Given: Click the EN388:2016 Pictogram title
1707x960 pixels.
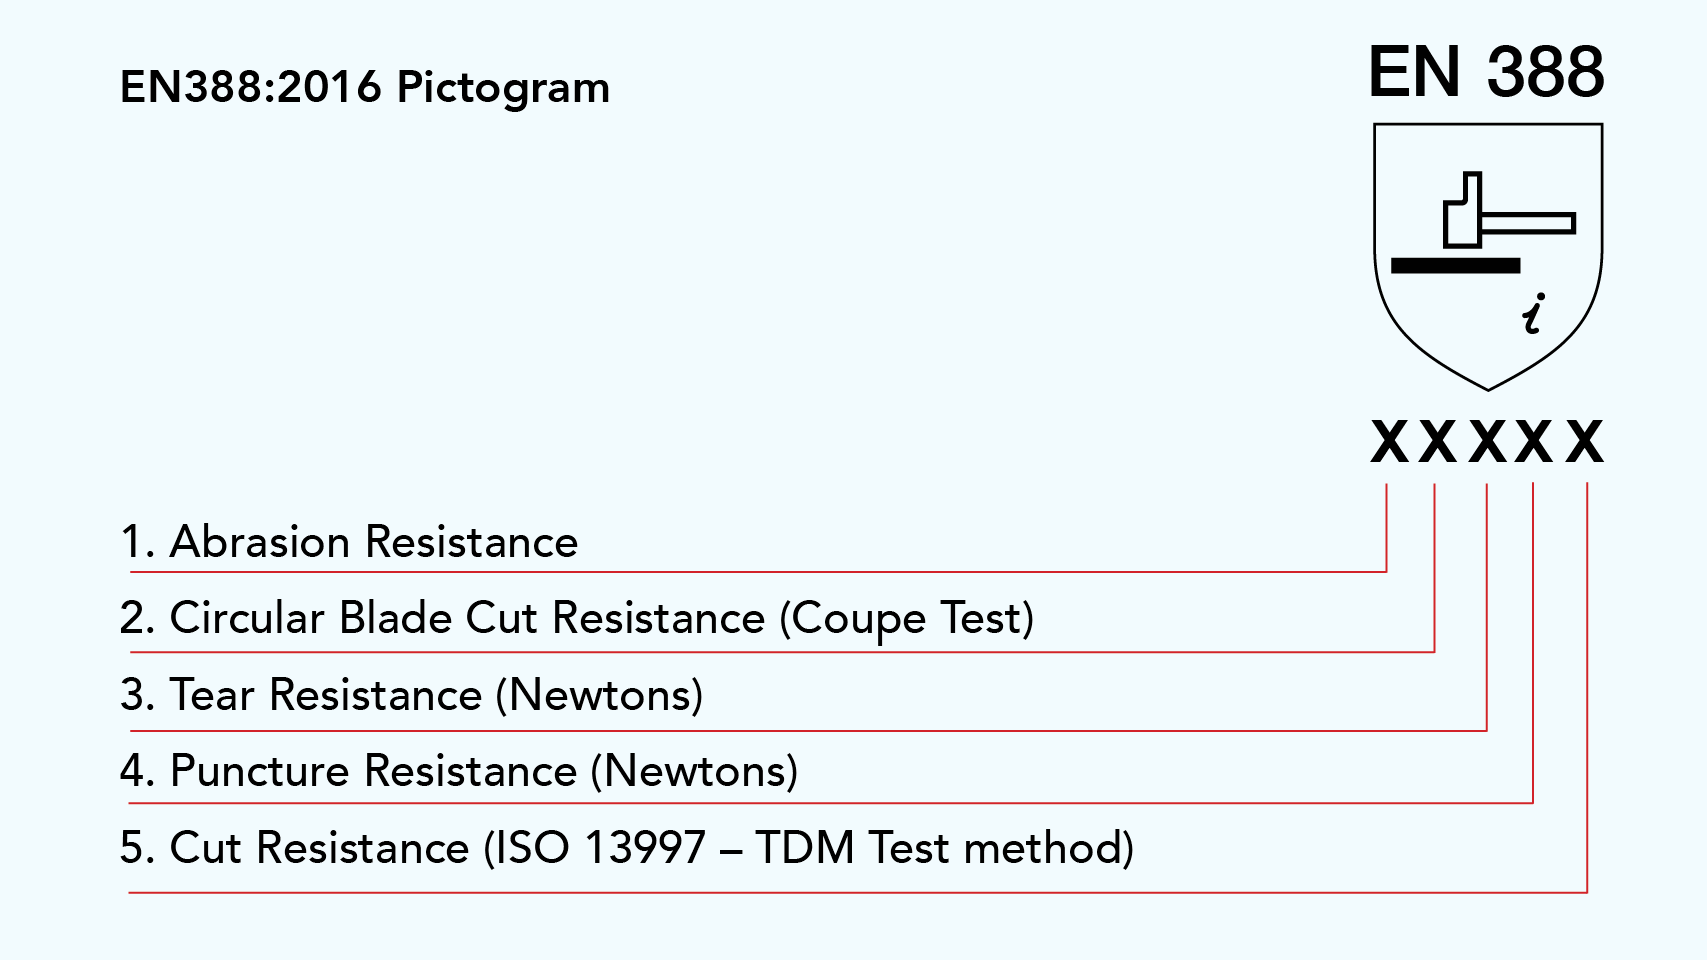Looking at the screenshot, I should click(x=365, y=88).
